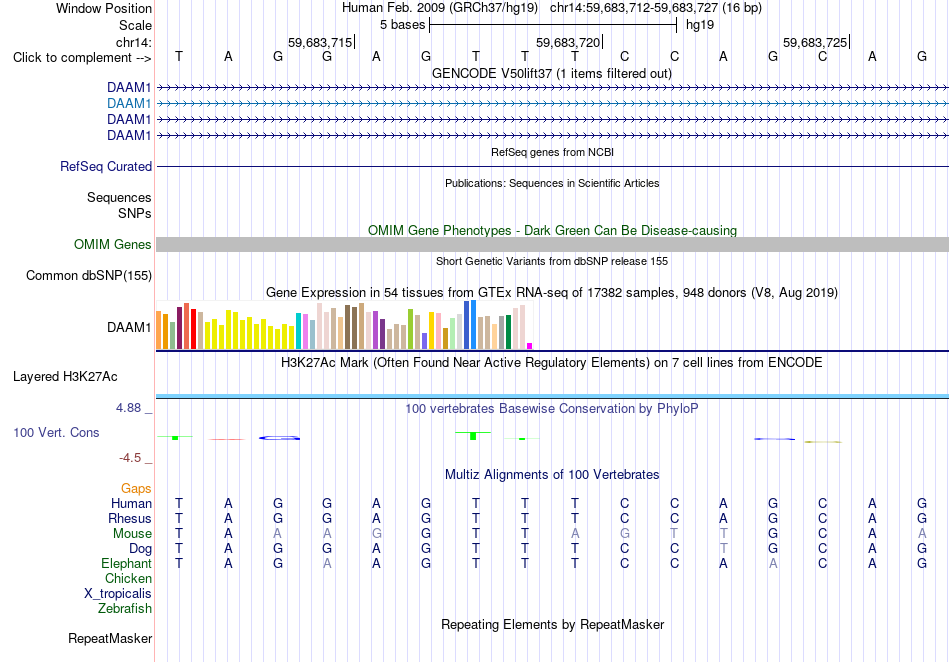
Task: Click 'Repeating Elements by RepeatMasker' title
Action: click(x=553, y=624)
